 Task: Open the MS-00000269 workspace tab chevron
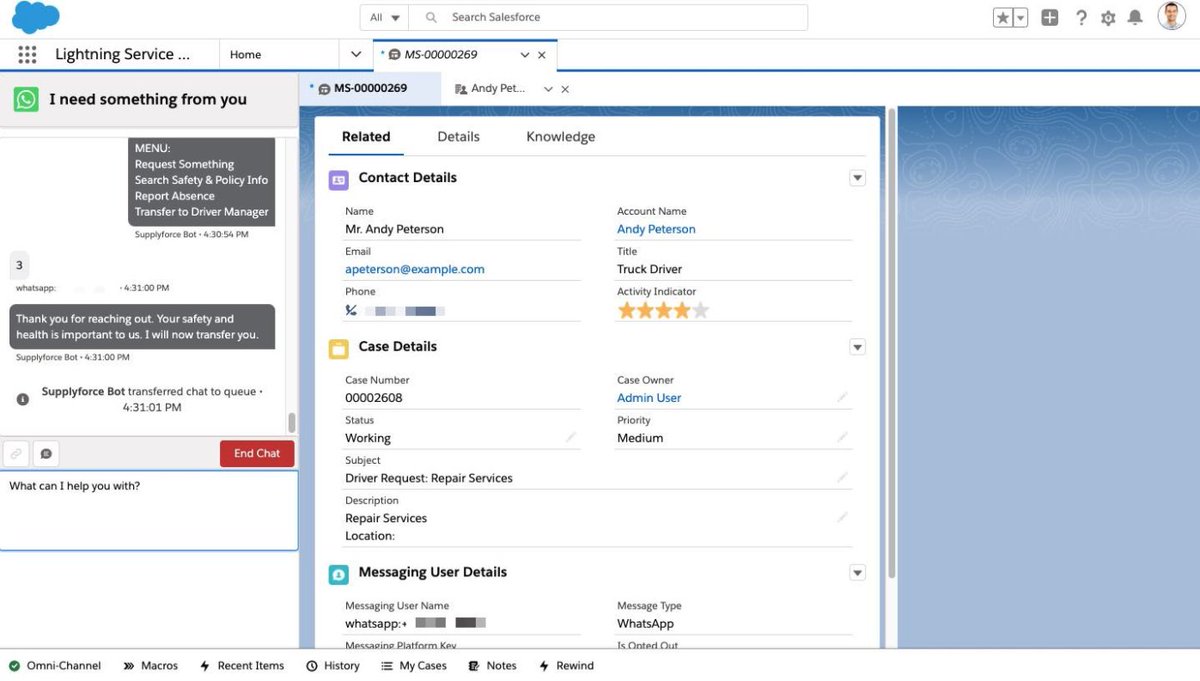pyautogui.click(x=525, y=55)
